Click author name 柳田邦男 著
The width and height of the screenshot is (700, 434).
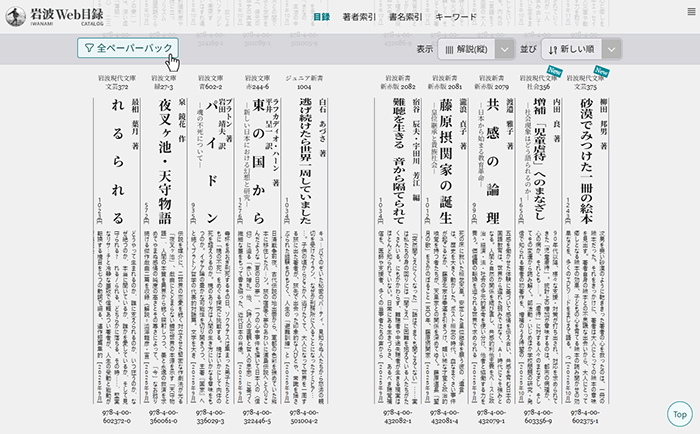click(x=604, y=124)
